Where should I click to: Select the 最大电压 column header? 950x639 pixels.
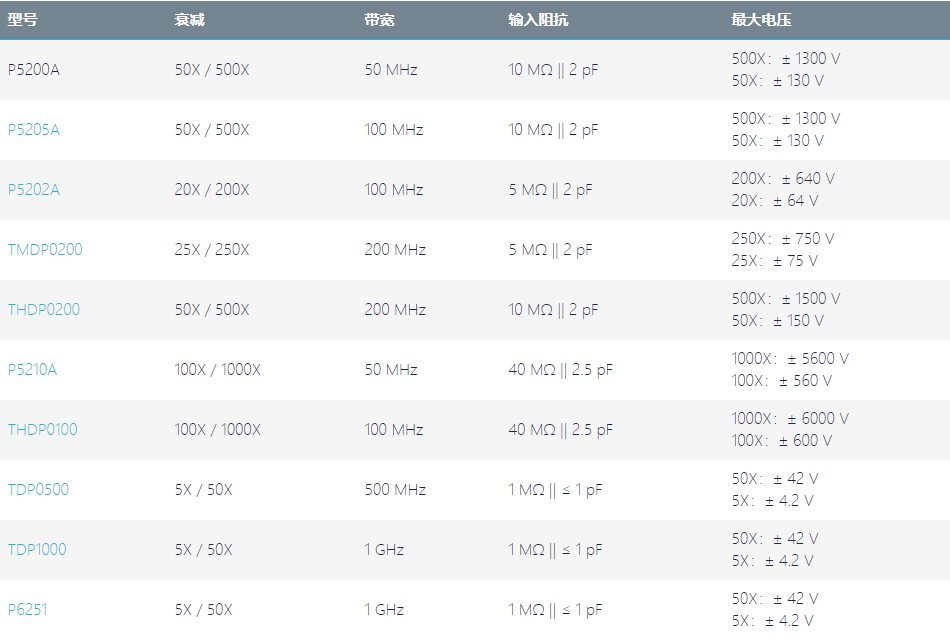click(x=762, y=20)
